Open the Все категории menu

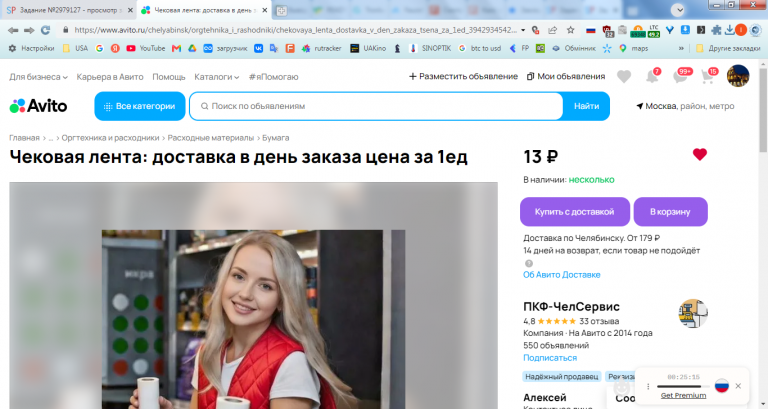click(140, 106)
